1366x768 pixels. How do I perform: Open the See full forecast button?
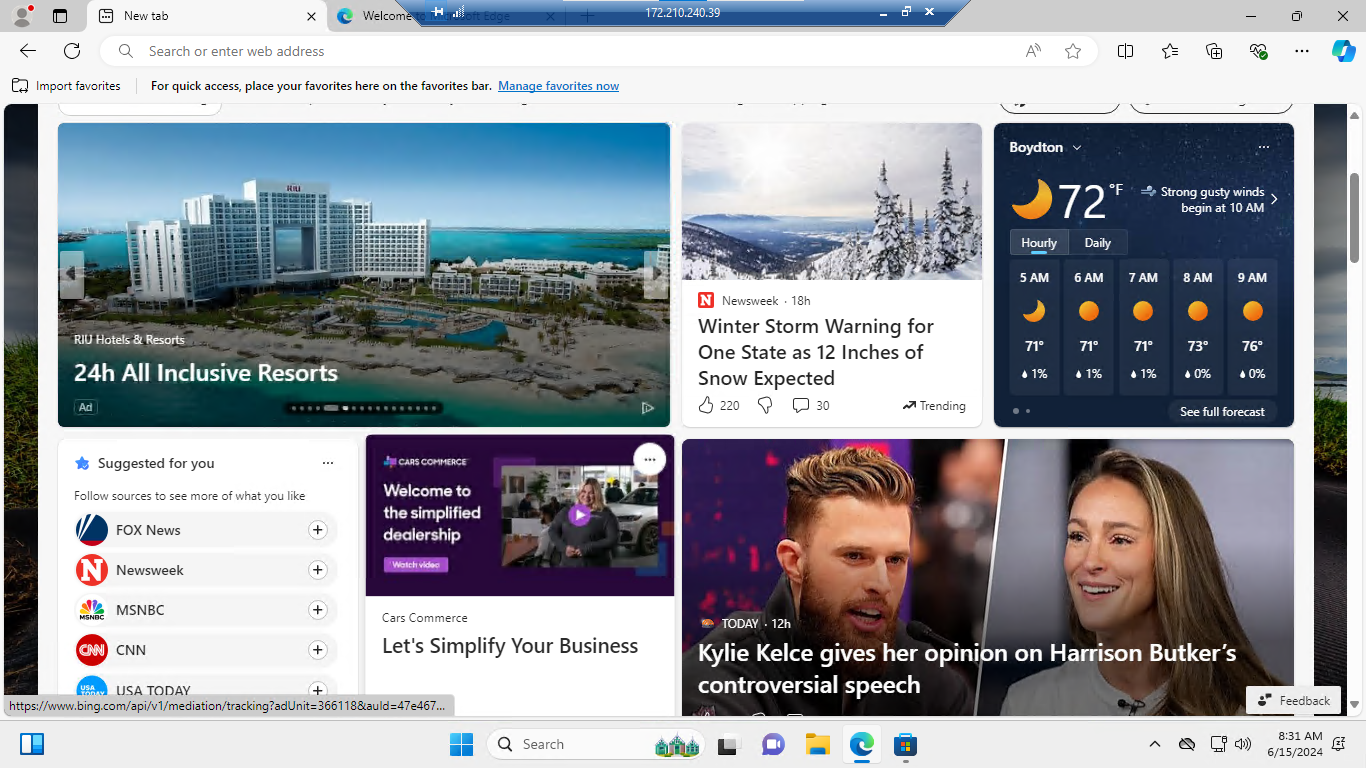pos(1222,411)
